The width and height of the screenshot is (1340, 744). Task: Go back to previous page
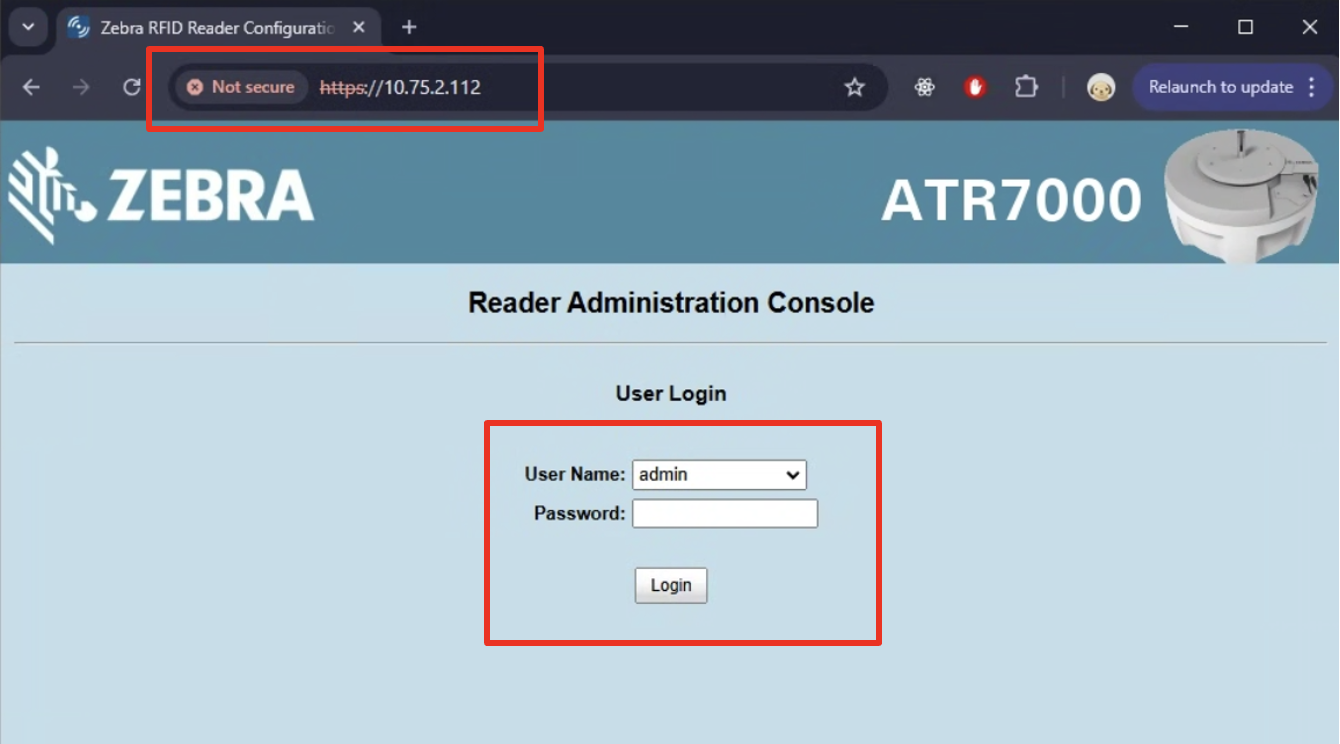coord(31,87)
